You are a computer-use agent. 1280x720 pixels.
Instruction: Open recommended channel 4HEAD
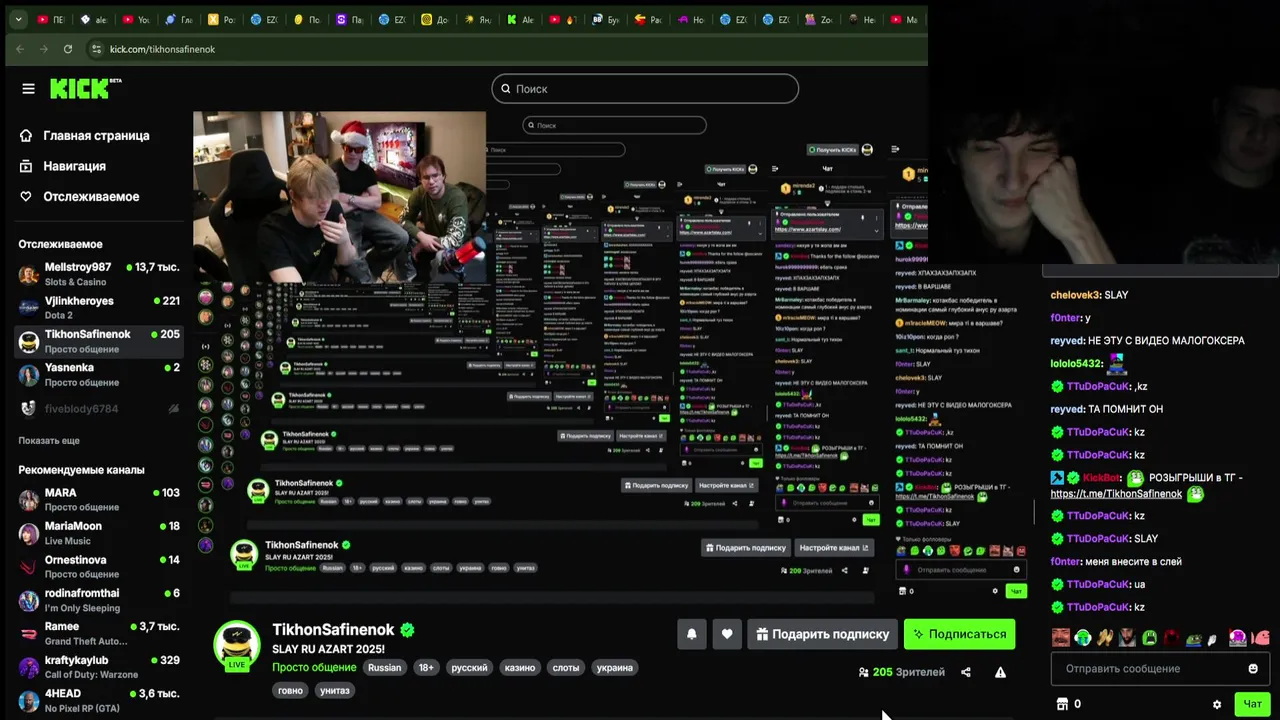(x=99, y=700)
